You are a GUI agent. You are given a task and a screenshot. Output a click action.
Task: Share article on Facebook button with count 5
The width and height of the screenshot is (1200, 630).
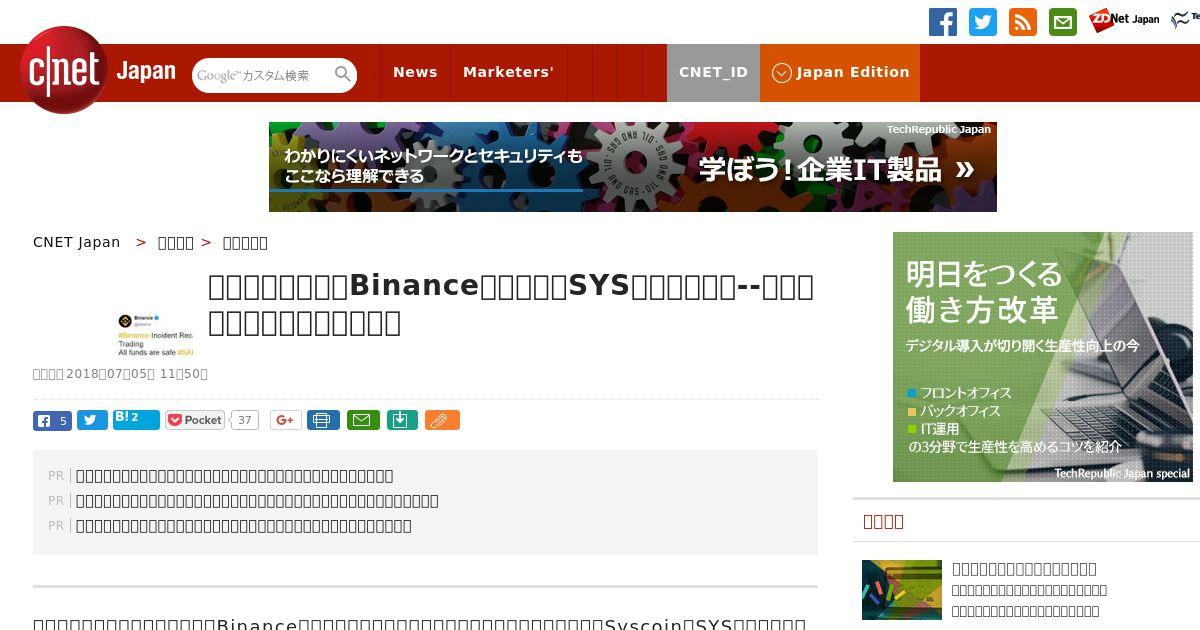coord(52,420)
